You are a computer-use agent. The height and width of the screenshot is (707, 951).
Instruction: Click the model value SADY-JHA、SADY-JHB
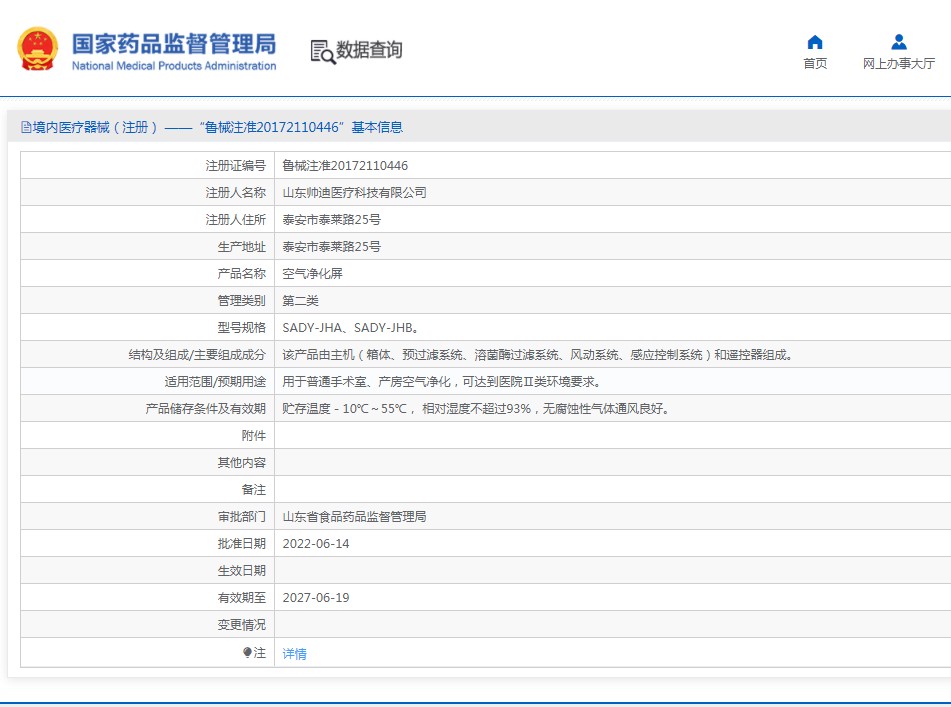click(x=350, y=327)
